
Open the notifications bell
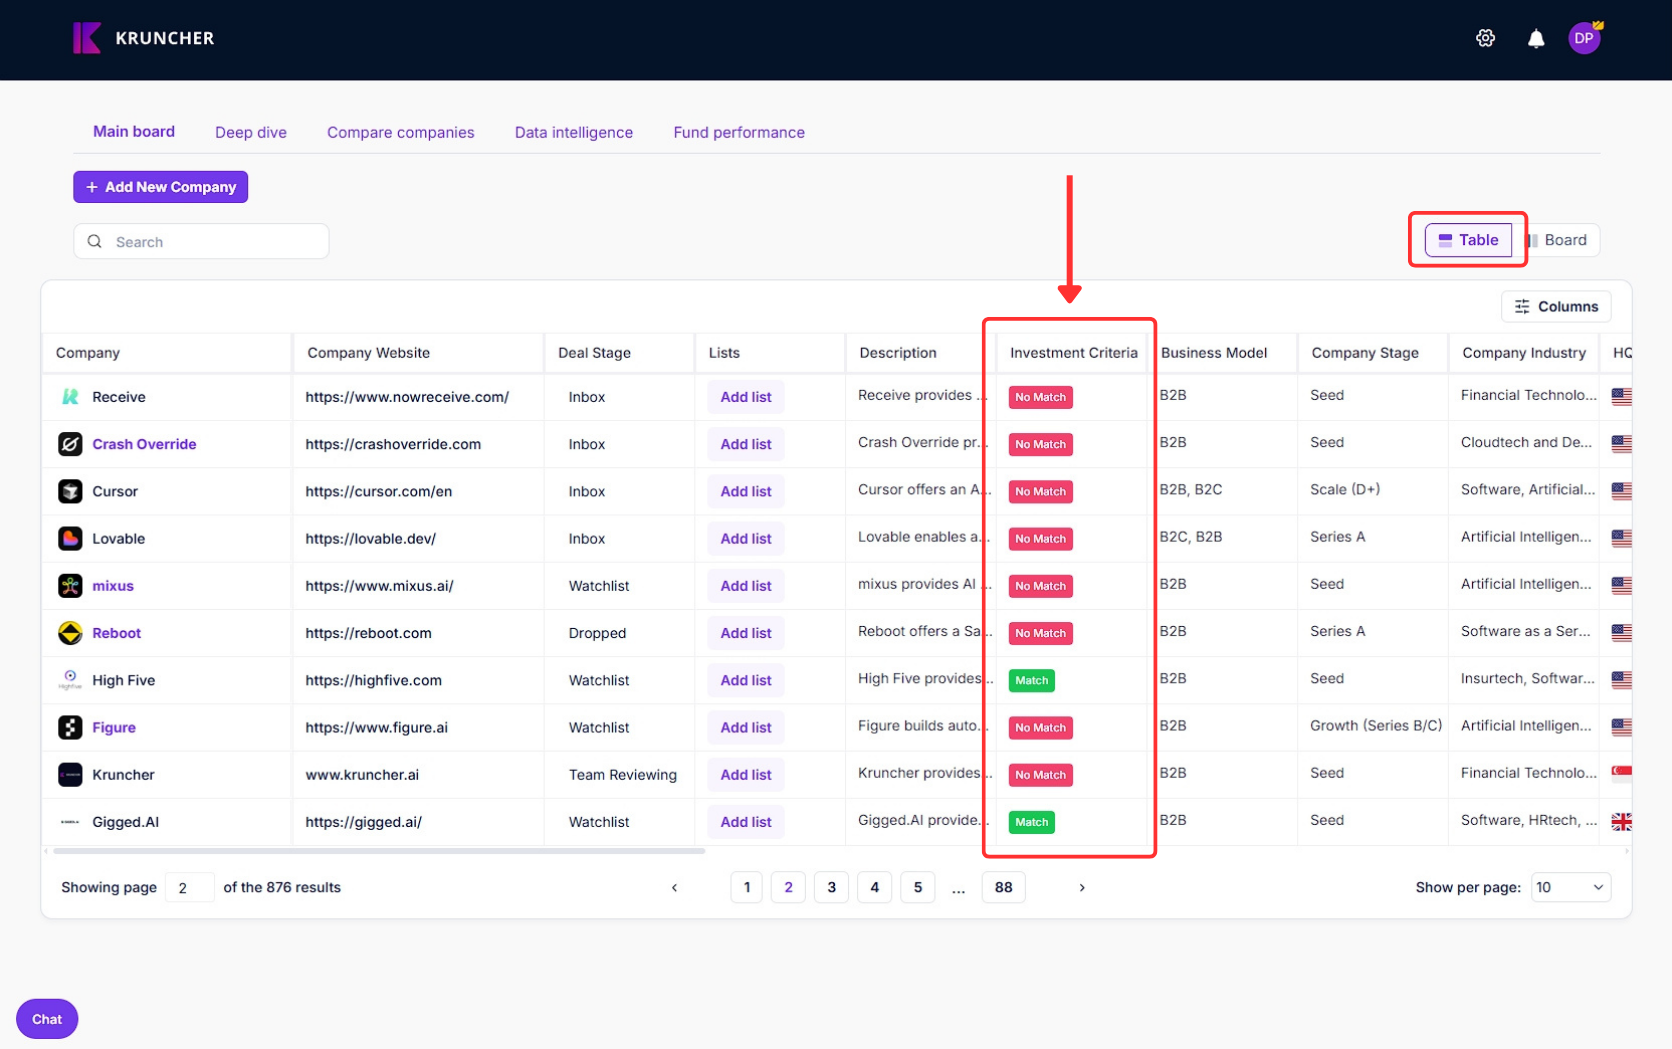pyautogui.click(x=1536, y=39)
